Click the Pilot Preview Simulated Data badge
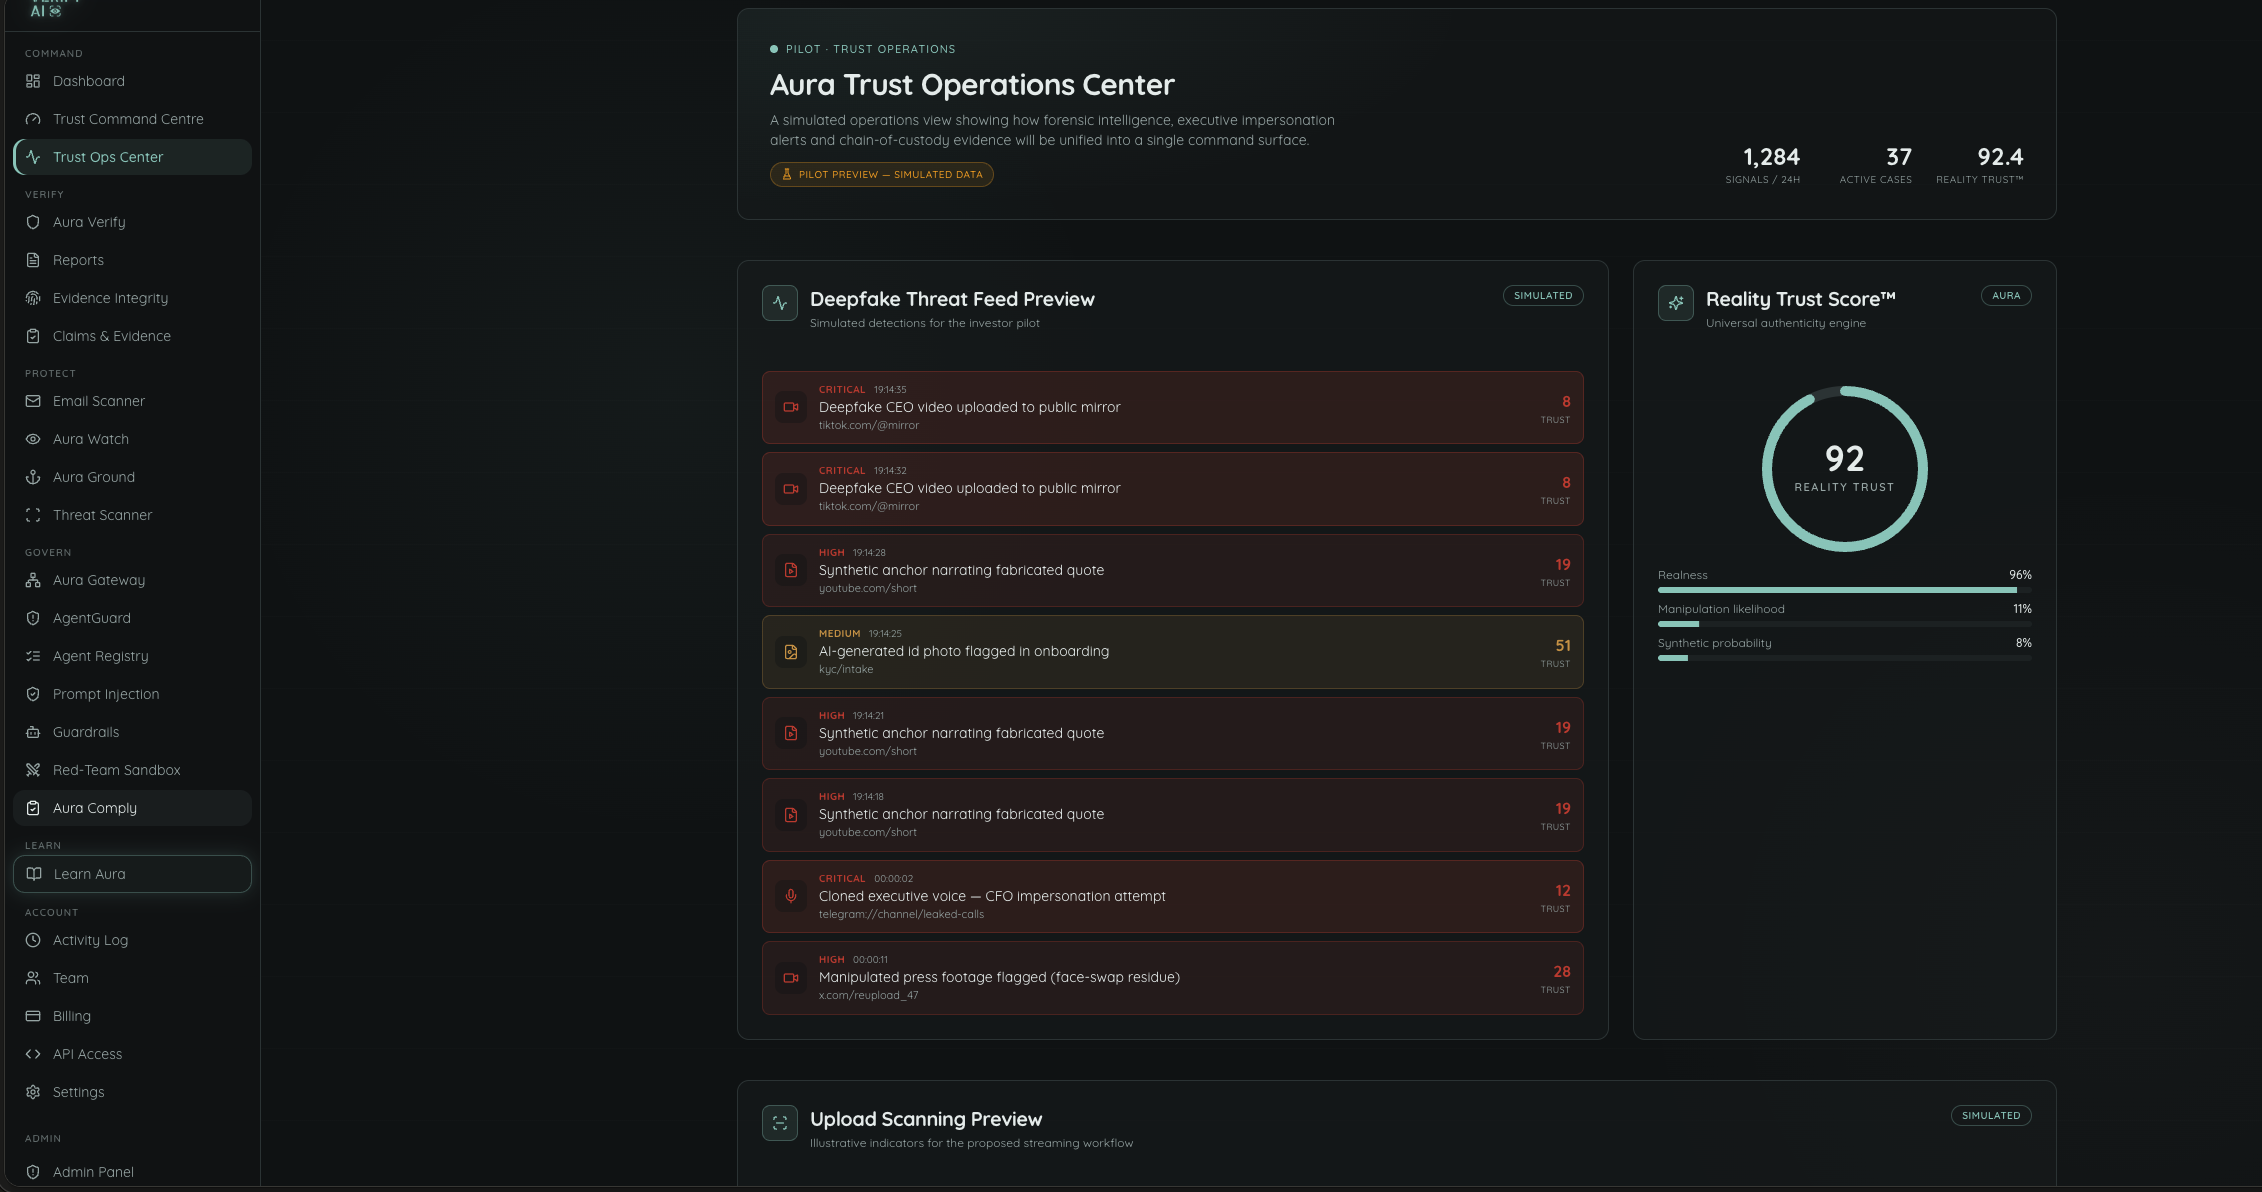This screenshot has height=1192, width=2262. [x=881, y=174]
